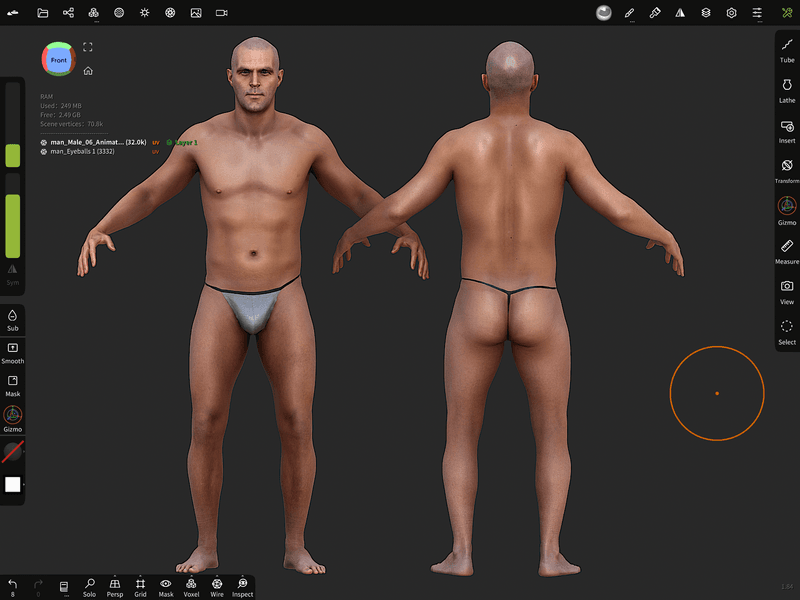800x600 pixels.
Task: Select the View tool
Action: click(x=787, y=292)
